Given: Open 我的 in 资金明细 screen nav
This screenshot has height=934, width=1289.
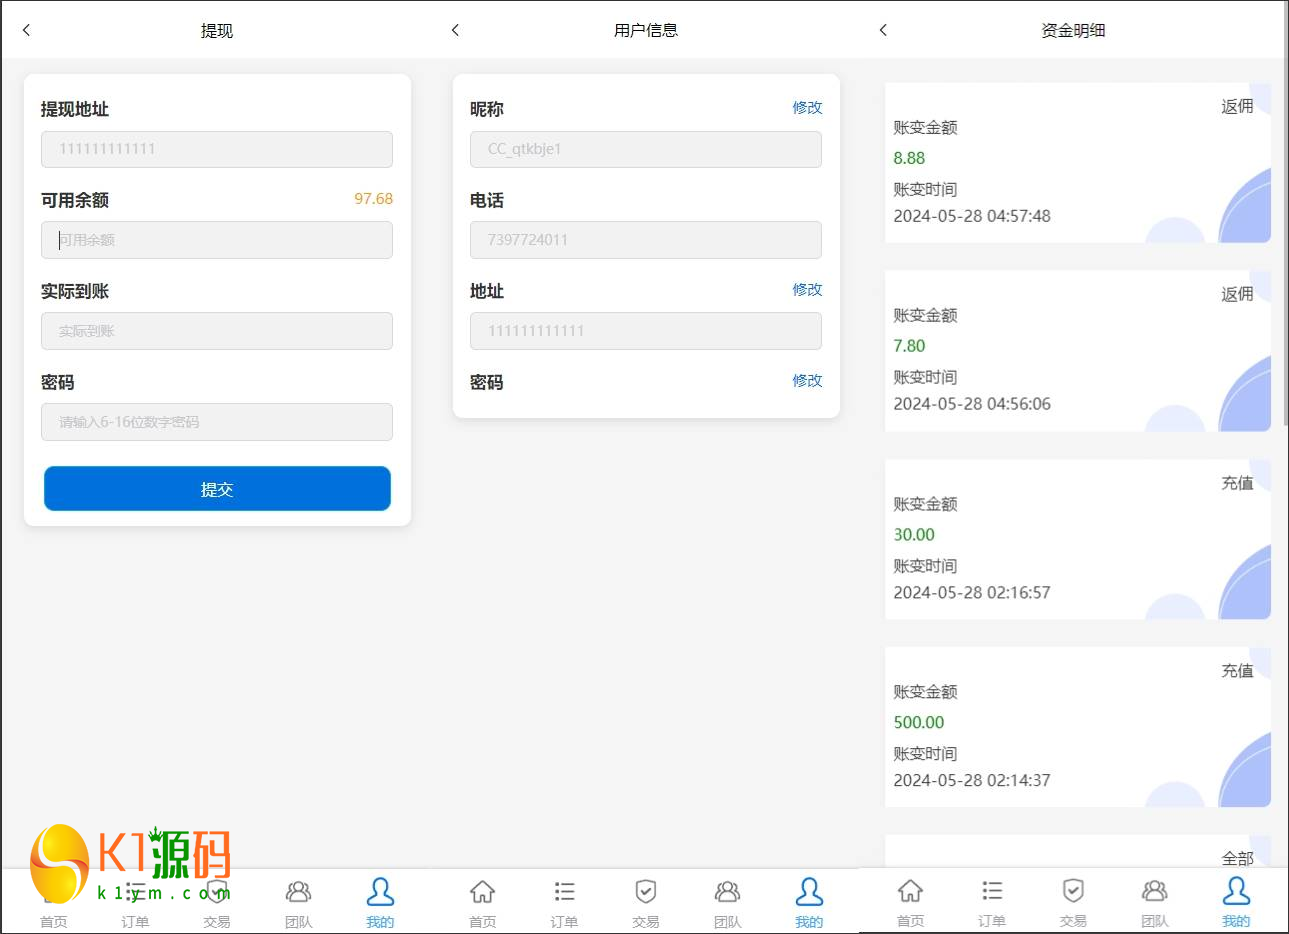Looking at the screenshot, I should tap(1236, 903).
